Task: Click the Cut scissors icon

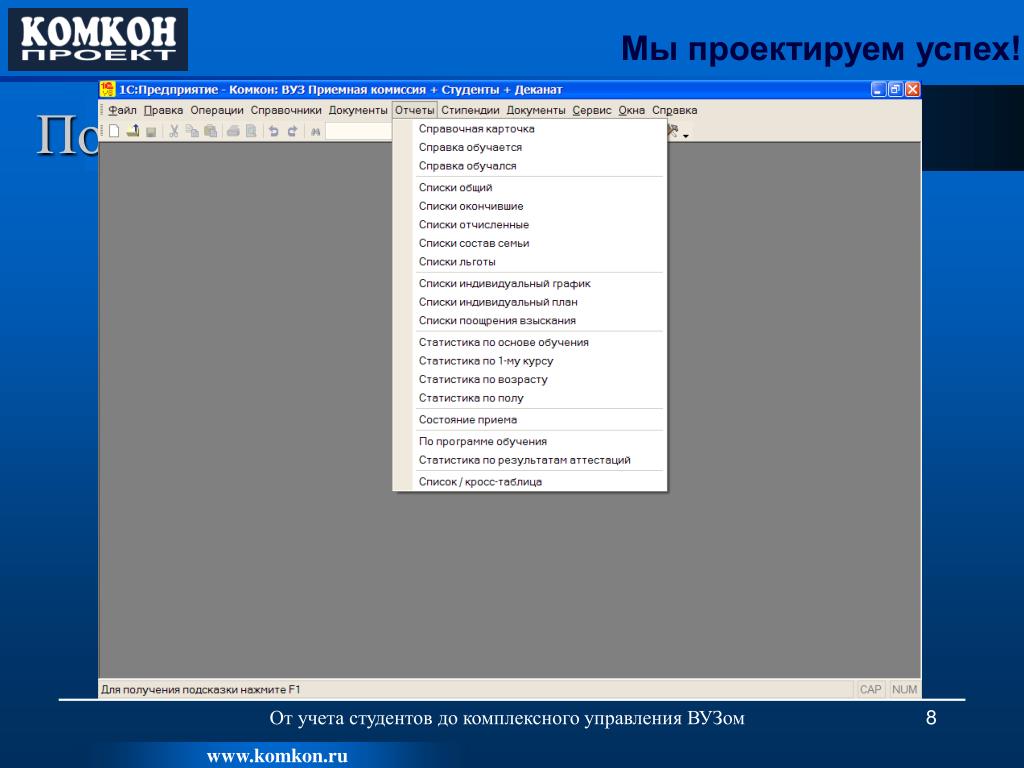Action: (174, 131)
